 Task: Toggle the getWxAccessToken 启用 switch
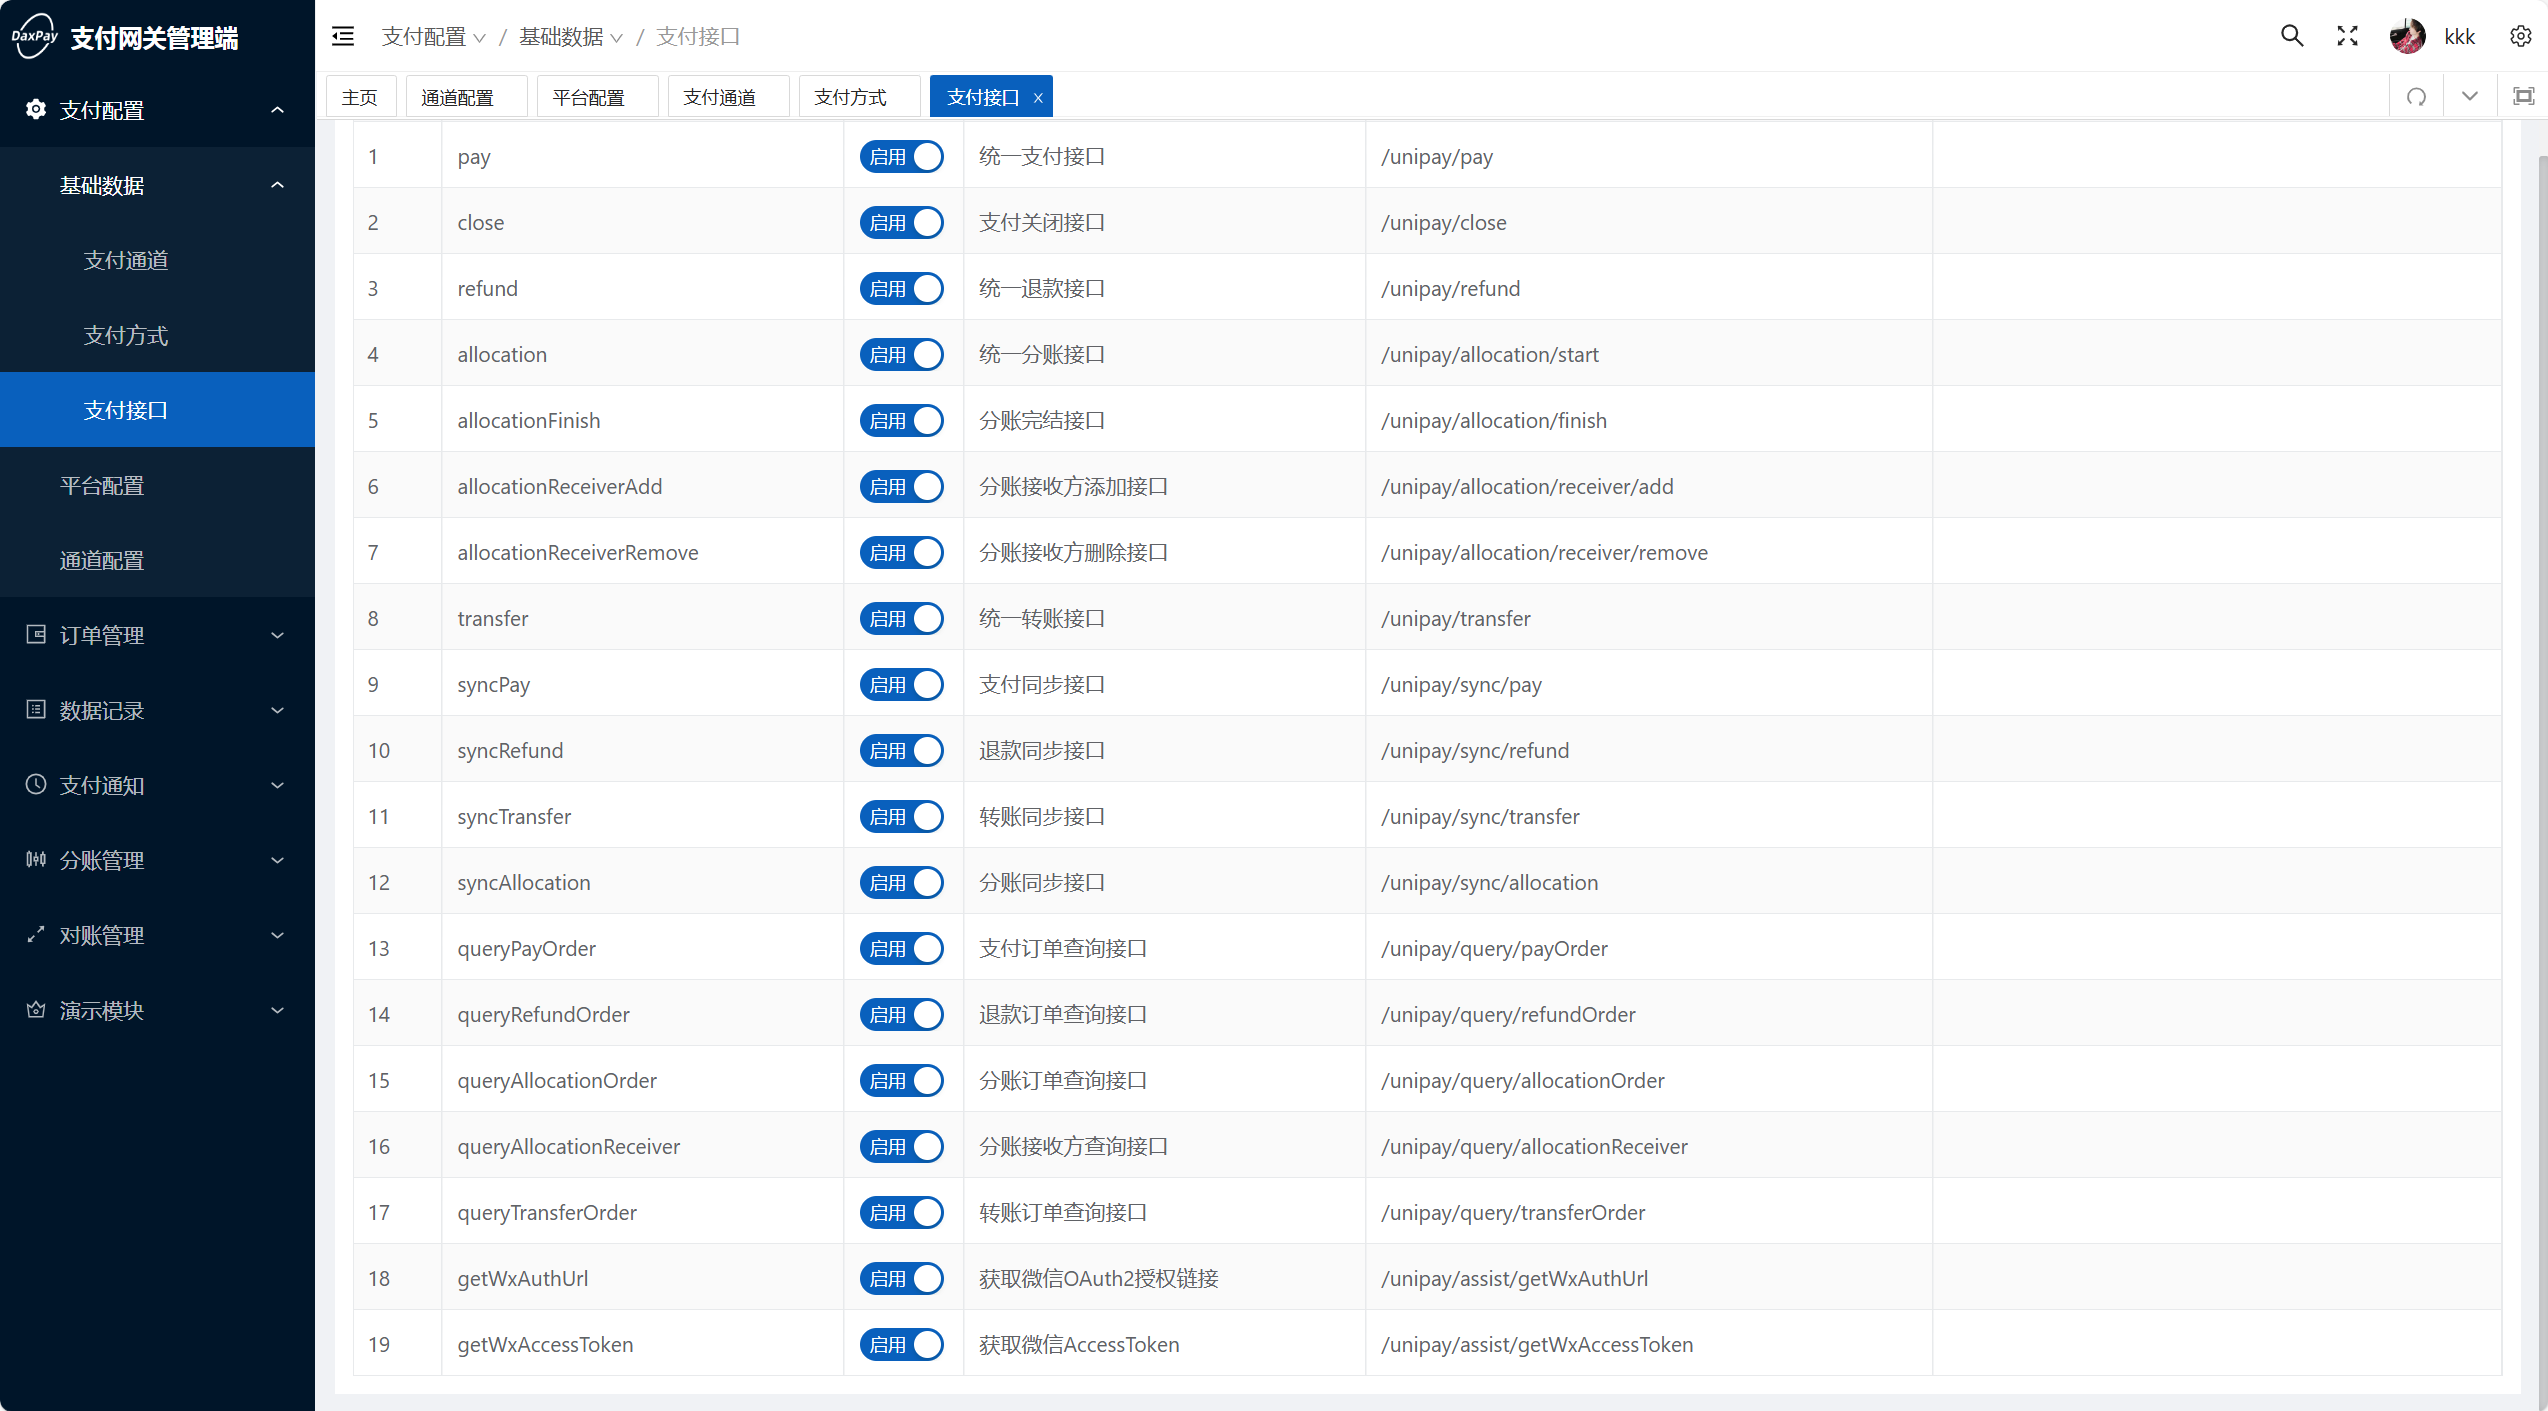(902, 1345)
